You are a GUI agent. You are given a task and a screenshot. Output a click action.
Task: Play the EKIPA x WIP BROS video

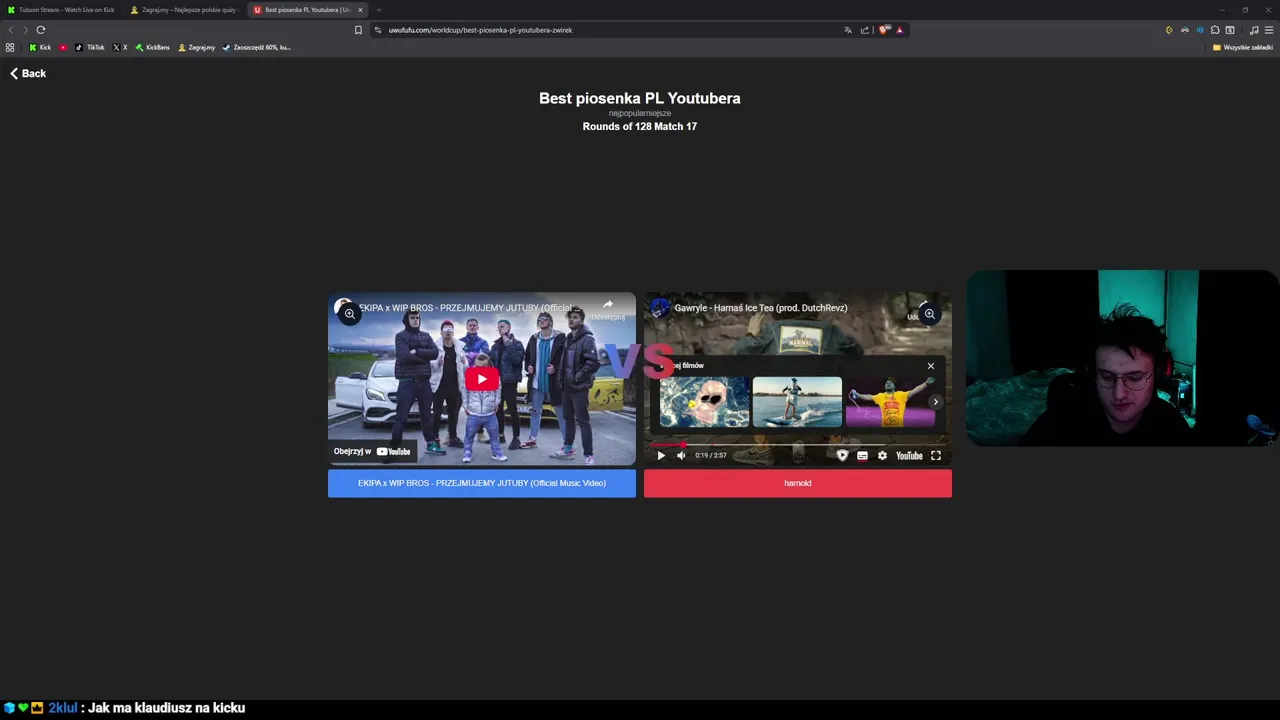pos(482,379)
